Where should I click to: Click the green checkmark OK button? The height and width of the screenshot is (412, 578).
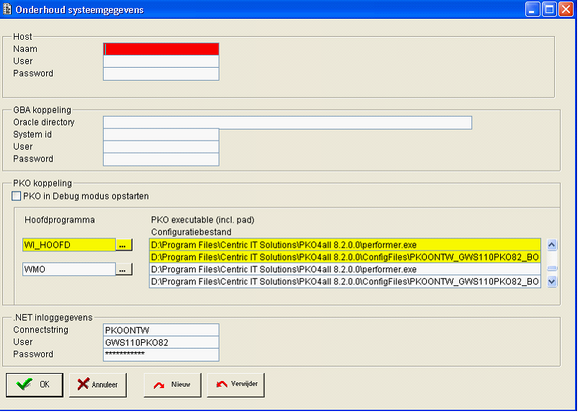[x=34, y=385]
